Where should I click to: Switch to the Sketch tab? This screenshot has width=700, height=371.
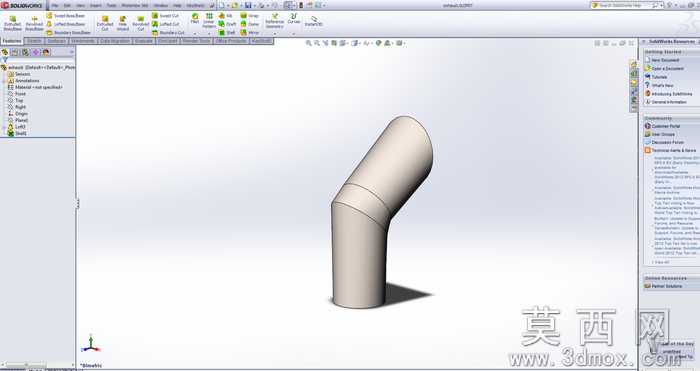click(34, 41)
